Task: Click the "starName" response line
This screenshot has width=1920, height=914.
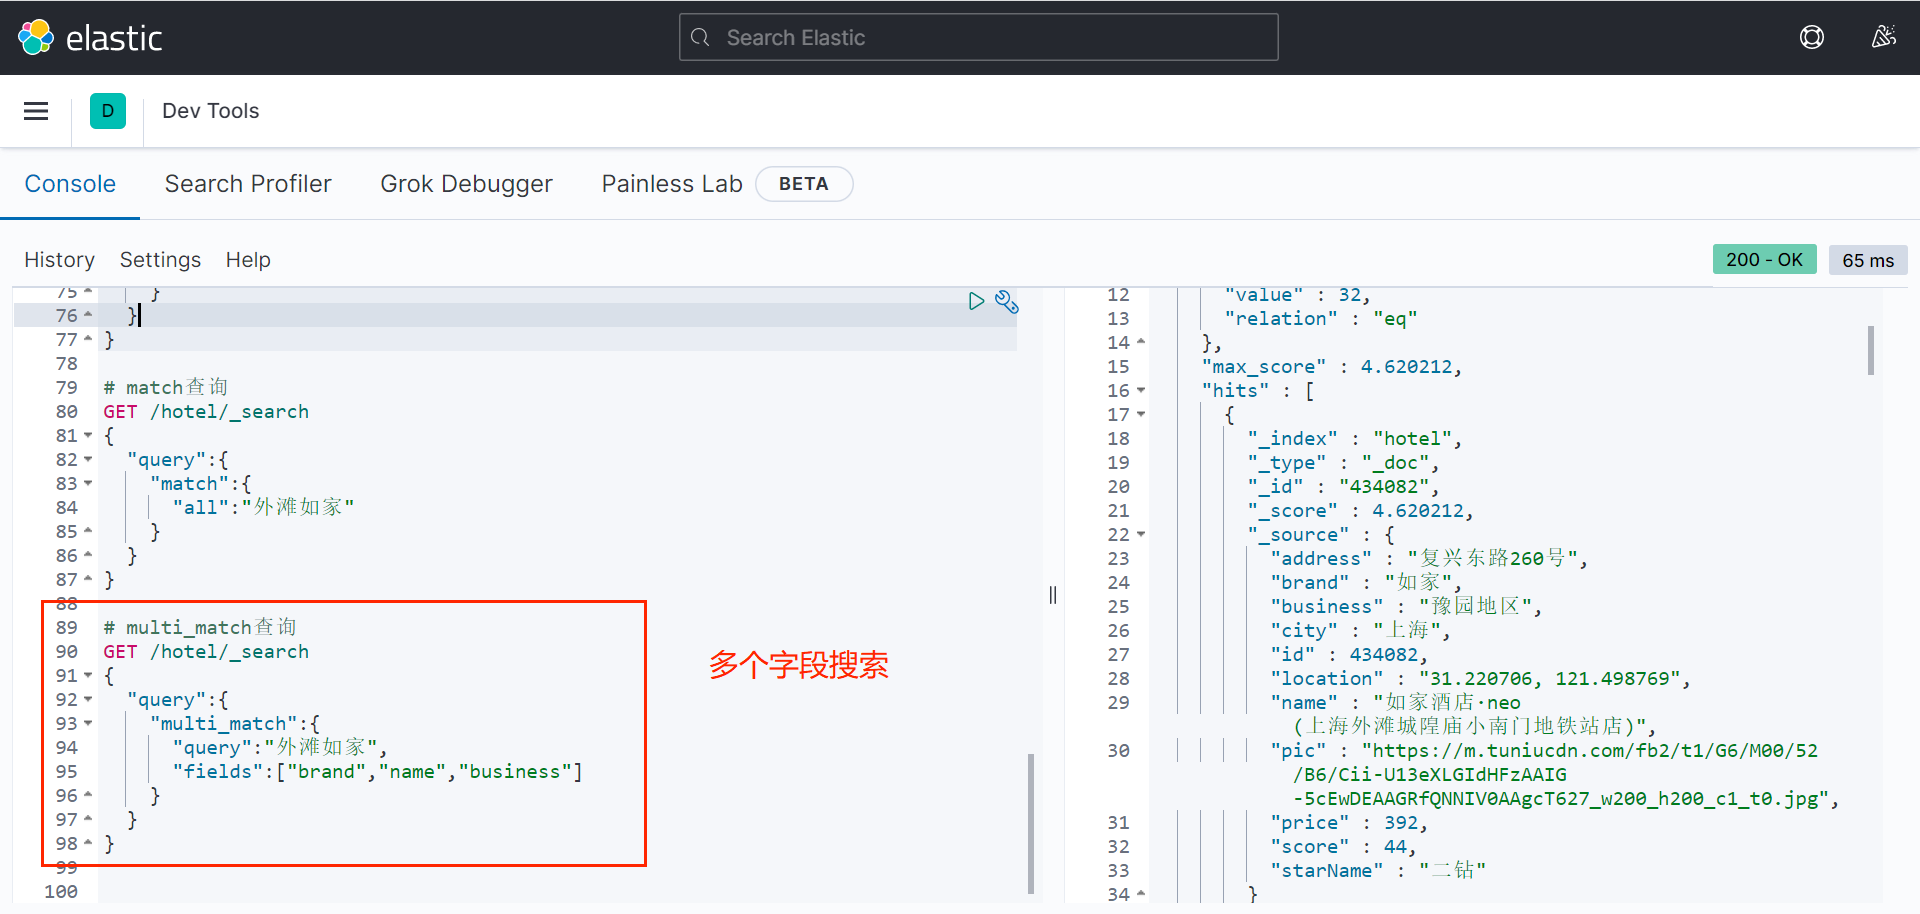Action: (1378, 871)
